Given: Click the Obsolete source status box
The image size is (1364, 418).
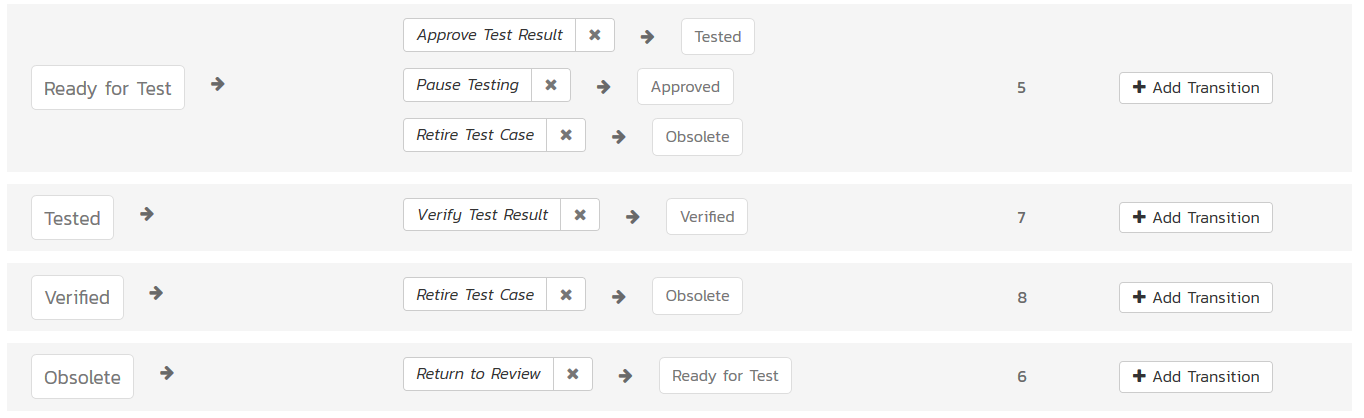Looking at the screenshot, I should pos(82,377).
